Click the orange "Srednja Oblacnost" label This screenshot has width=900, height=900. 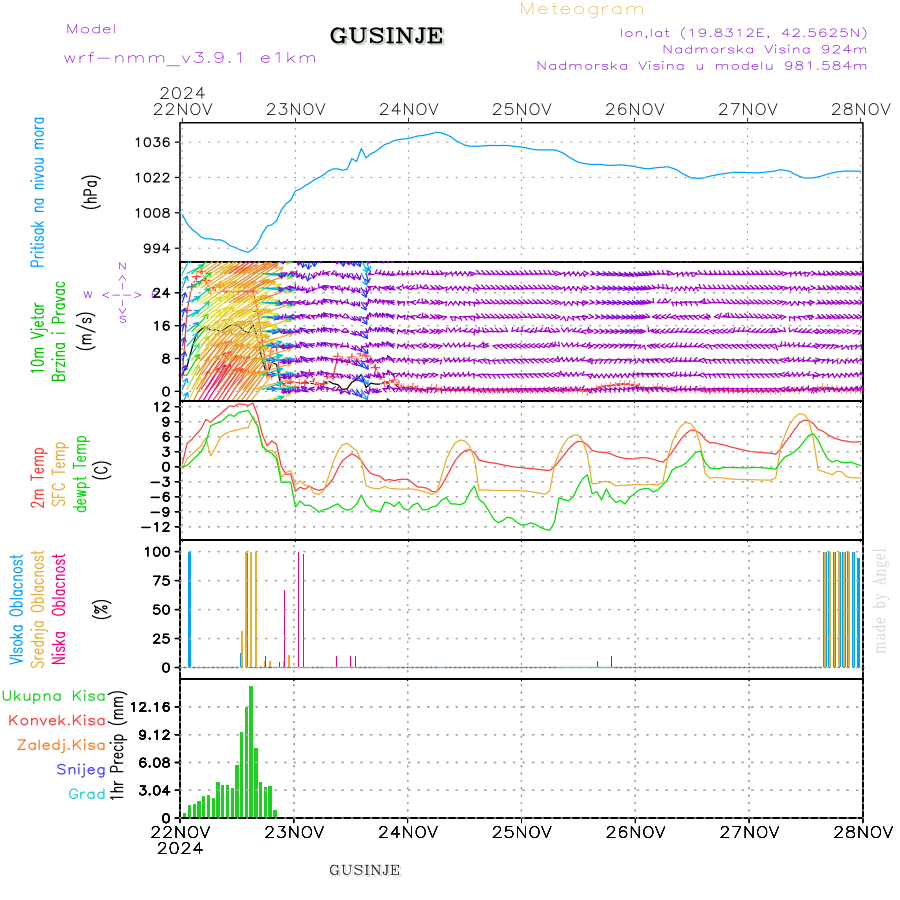pos(38,610)
